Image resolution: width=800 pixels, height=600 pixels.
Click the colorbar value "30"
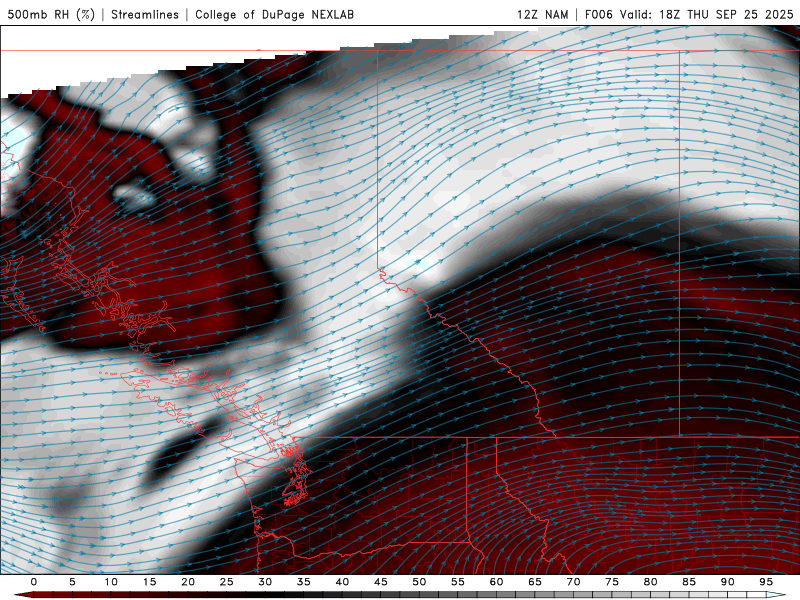pos(265,582)
